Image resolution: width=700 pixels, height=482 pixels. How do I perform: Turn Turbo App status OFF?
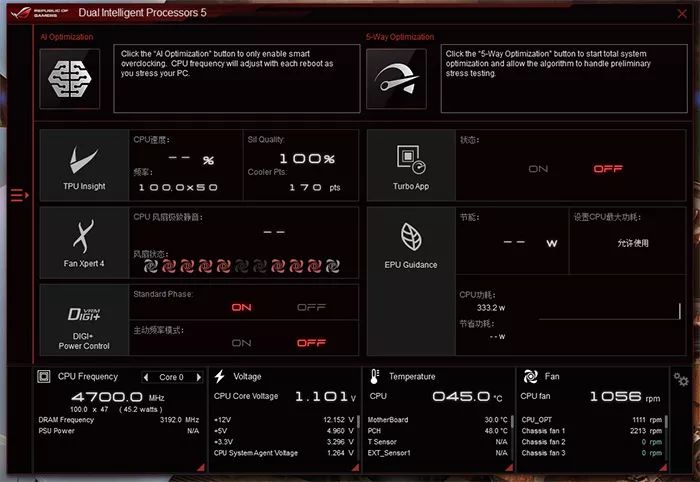[608, 169]
